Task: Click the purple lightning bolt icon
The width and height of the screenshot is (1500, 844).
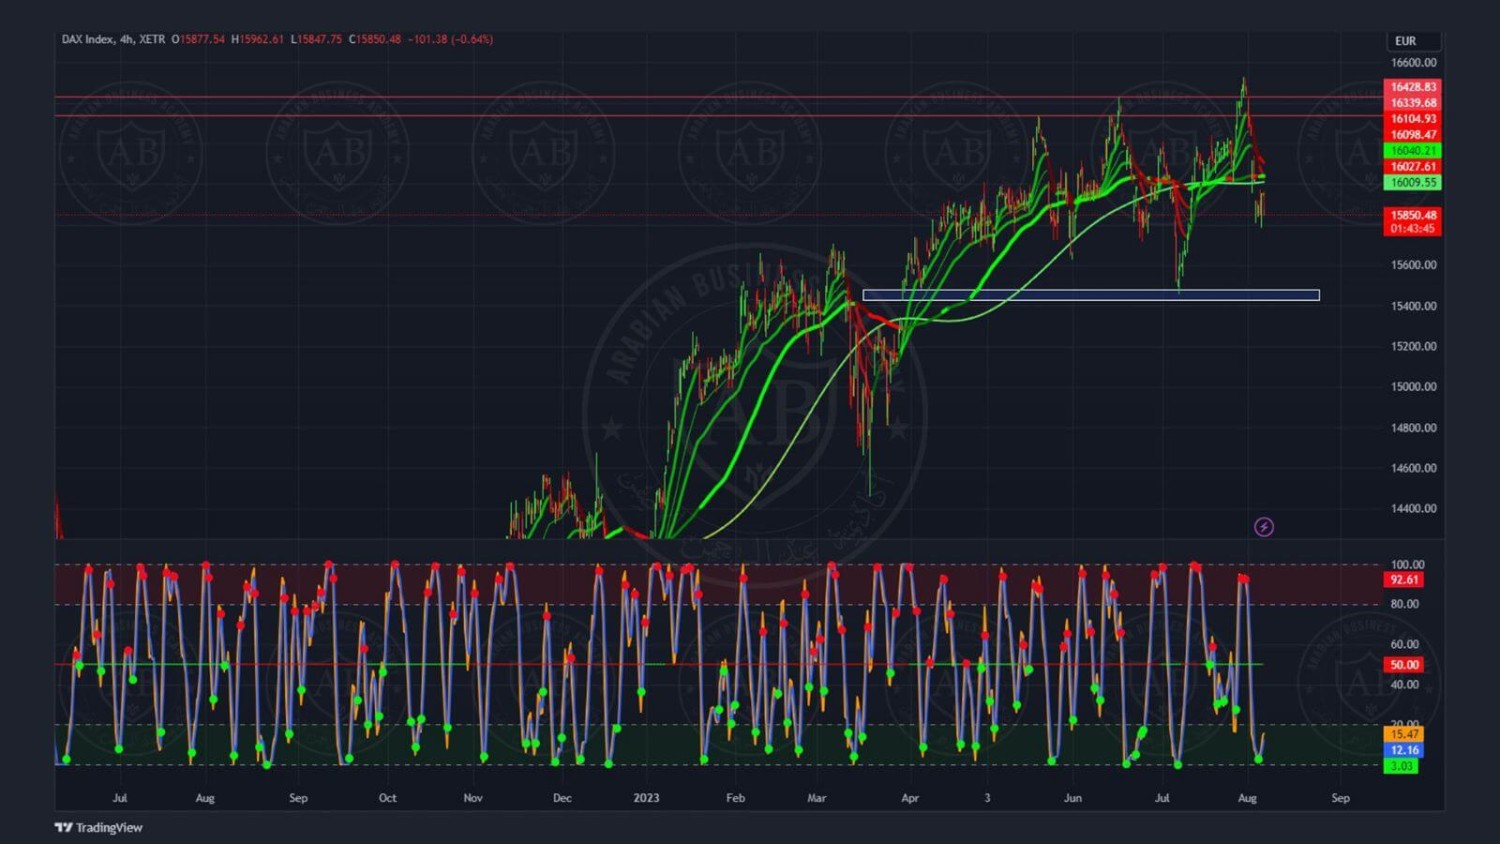Action: pos(1264,527)
